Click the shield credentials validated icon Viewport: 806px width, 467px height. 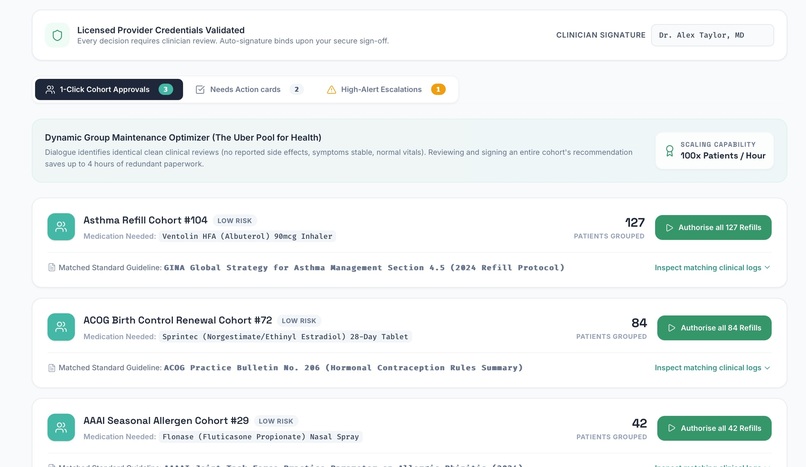57,35
